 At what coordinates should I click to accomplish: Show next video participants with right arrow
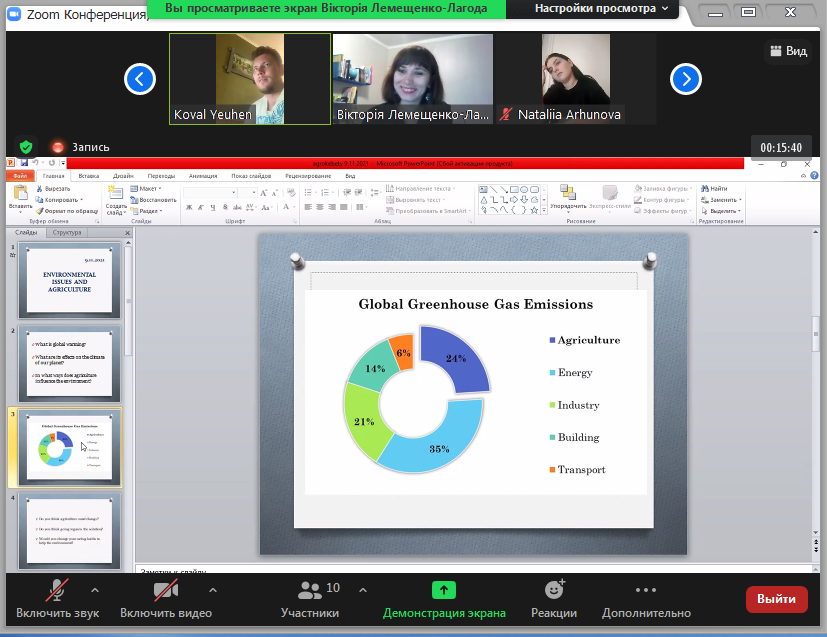(684, 78)
